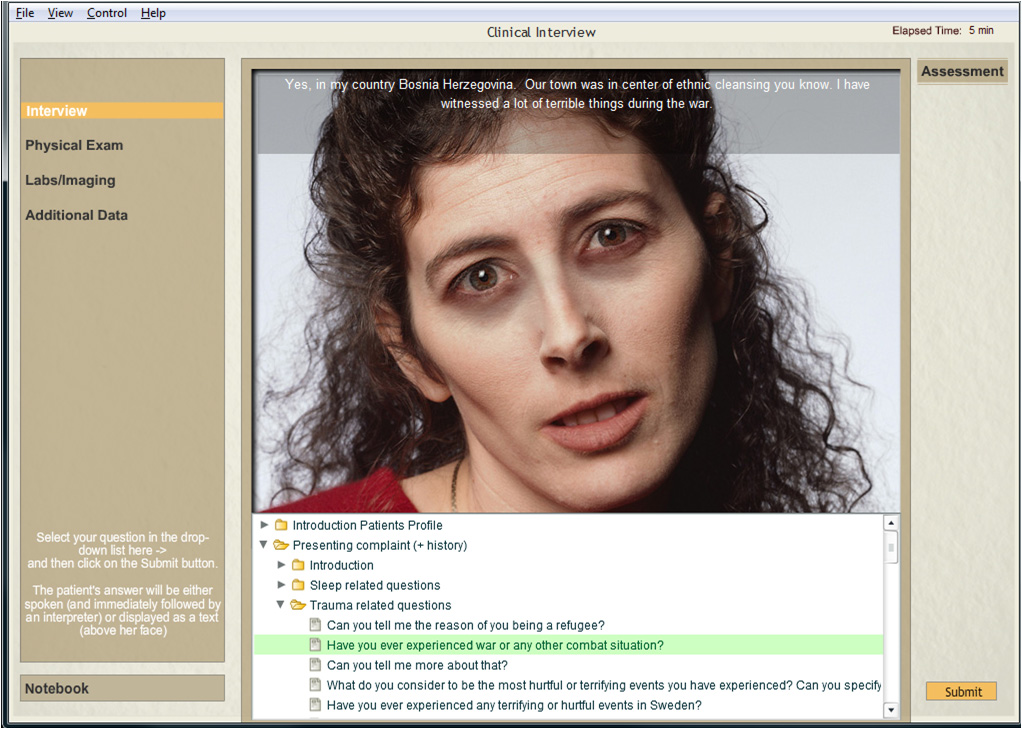Screen dimensions: 1022x729
Task: Click the document icon beside the war experience question
Action: tap(315, 645)
